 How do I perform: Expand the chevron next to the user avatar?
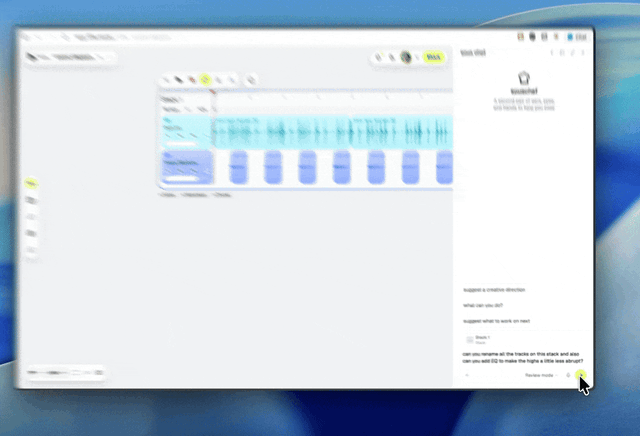(416, 58)
